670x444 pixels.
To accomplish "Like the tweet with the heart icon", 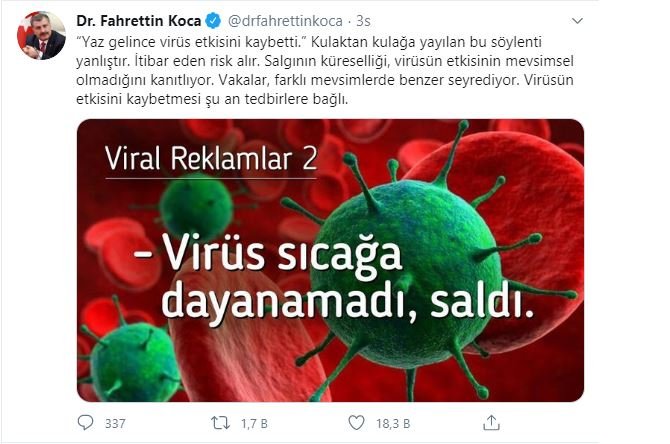I will (x=356, y=423).
